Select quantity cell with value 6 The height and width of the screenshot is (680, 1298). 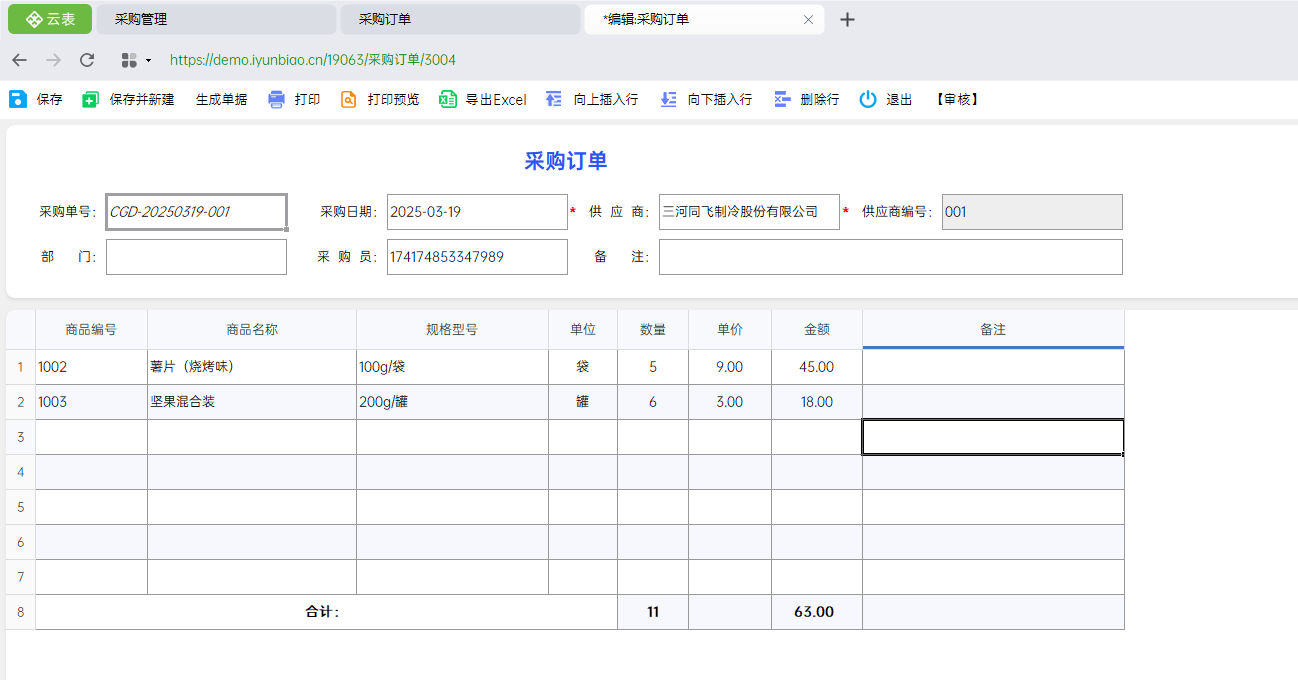coord(653,402)
